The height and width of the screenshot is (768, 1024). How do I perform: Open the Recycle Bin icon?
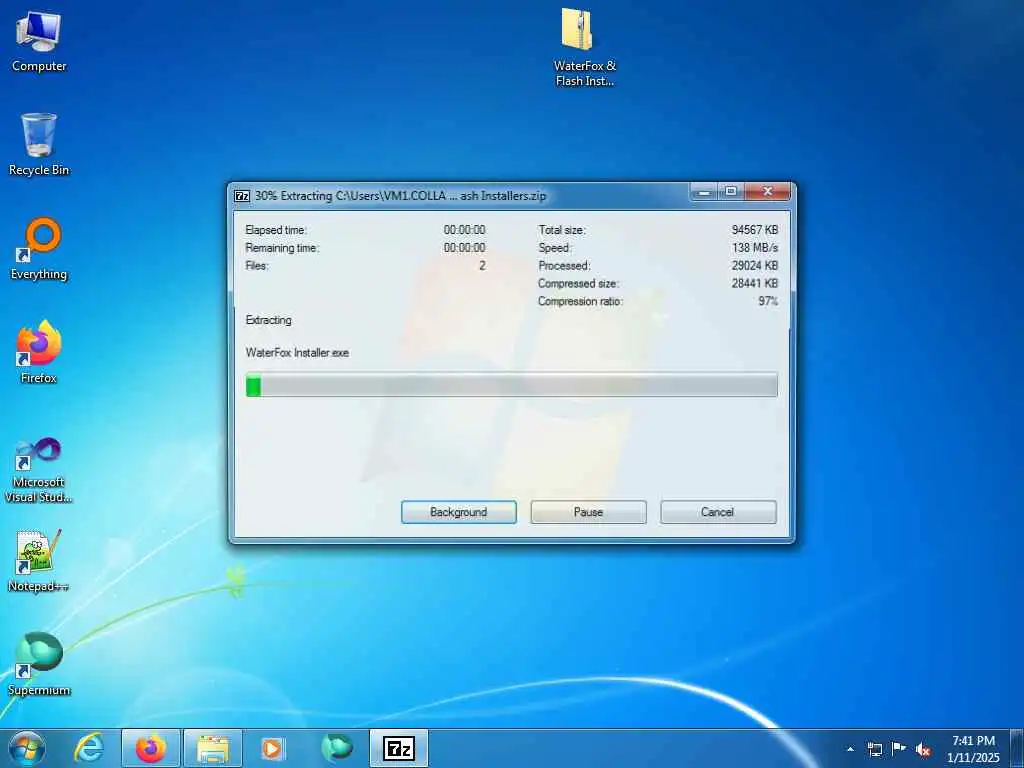(39, 145)
